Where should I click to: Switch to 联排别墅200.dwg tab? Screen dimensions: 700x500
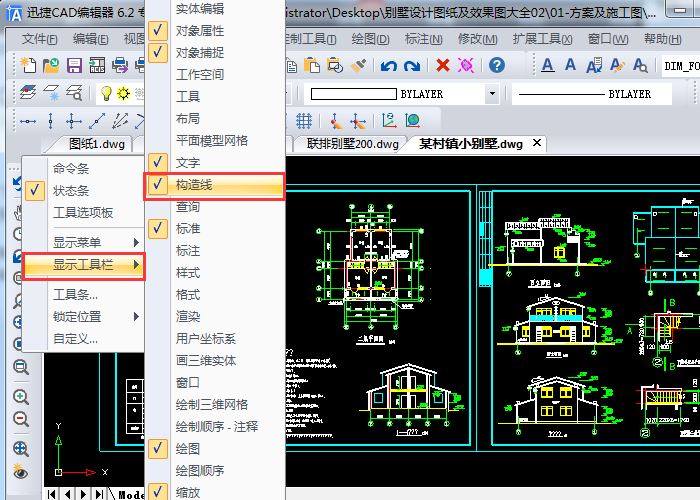[353, 144]
